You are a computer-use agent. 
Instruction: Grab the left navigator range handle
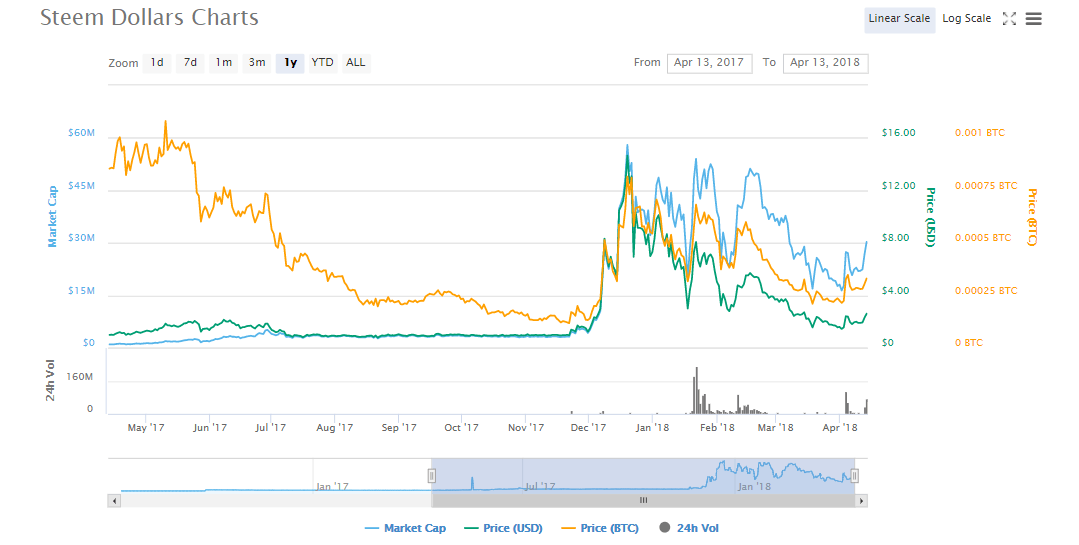(x=431, y=476)
